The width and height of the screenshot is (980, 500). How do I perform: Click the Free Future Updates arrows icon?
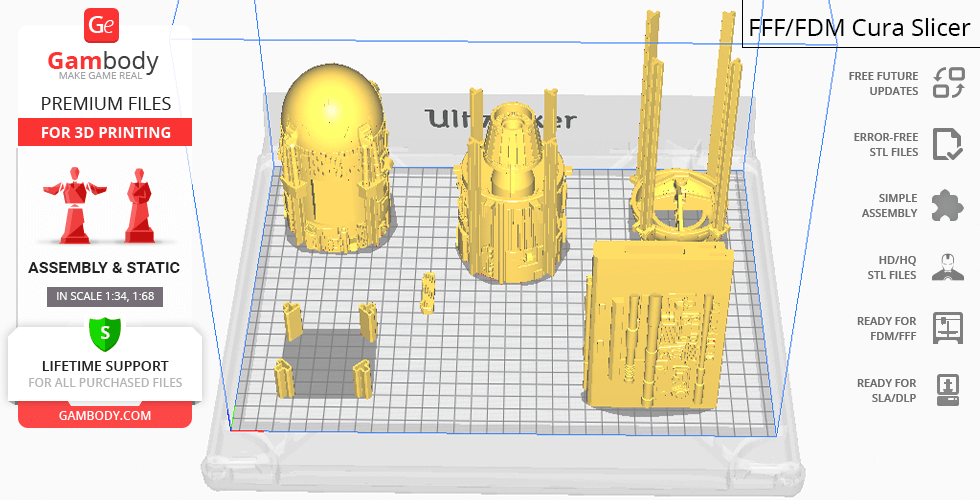(947, 83)
